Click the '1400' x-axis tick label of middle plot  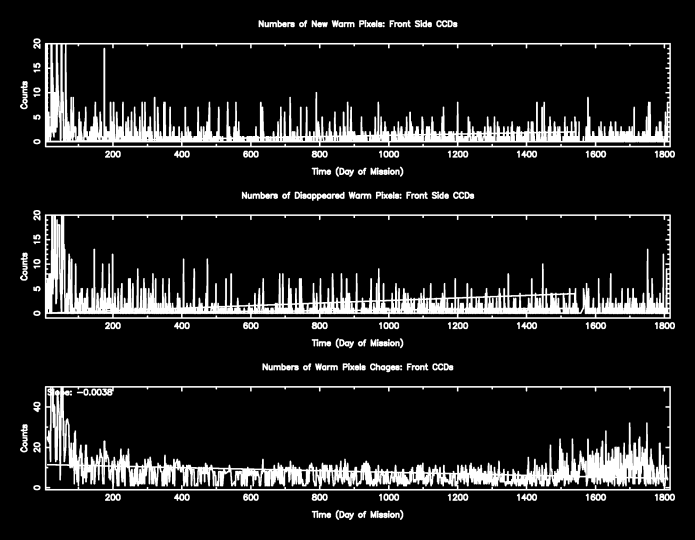tap(527, 326)
